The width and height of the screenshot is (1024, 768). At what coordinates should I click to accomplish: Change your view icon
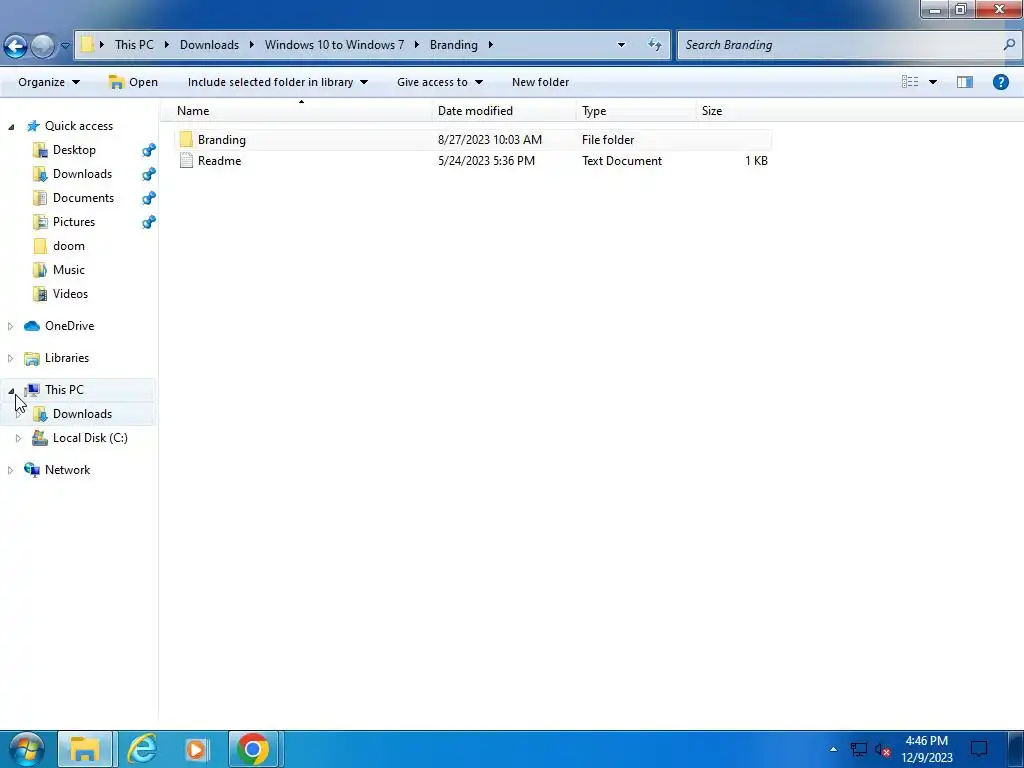click(x=910, y=82)
